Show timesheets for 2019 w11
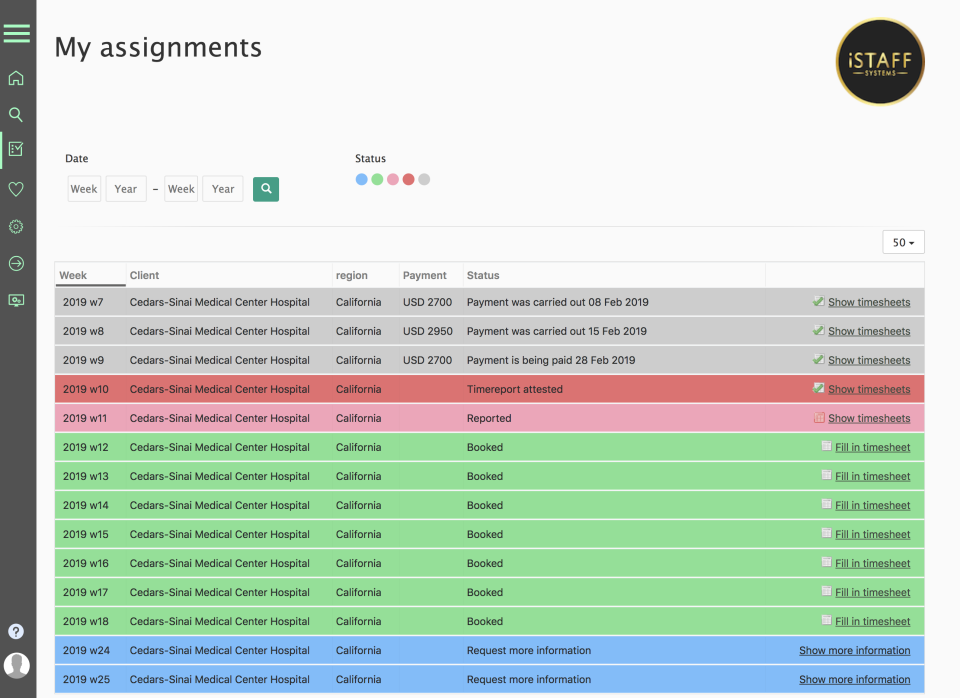The width and height of the screenshot is (960, 698). [869, 418]
